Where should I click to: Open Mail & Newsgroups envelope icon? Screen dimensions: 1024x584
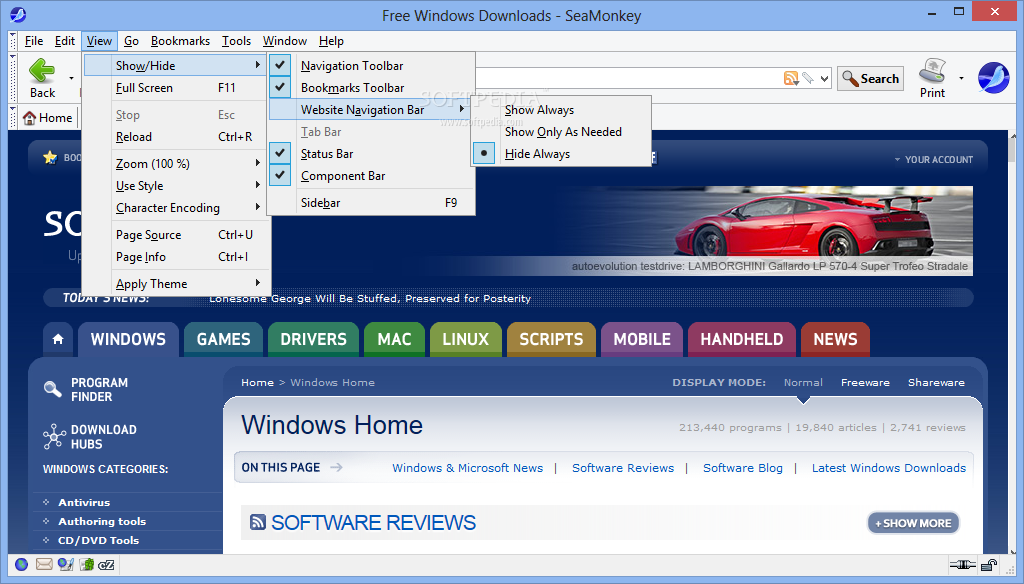[44, 564]
